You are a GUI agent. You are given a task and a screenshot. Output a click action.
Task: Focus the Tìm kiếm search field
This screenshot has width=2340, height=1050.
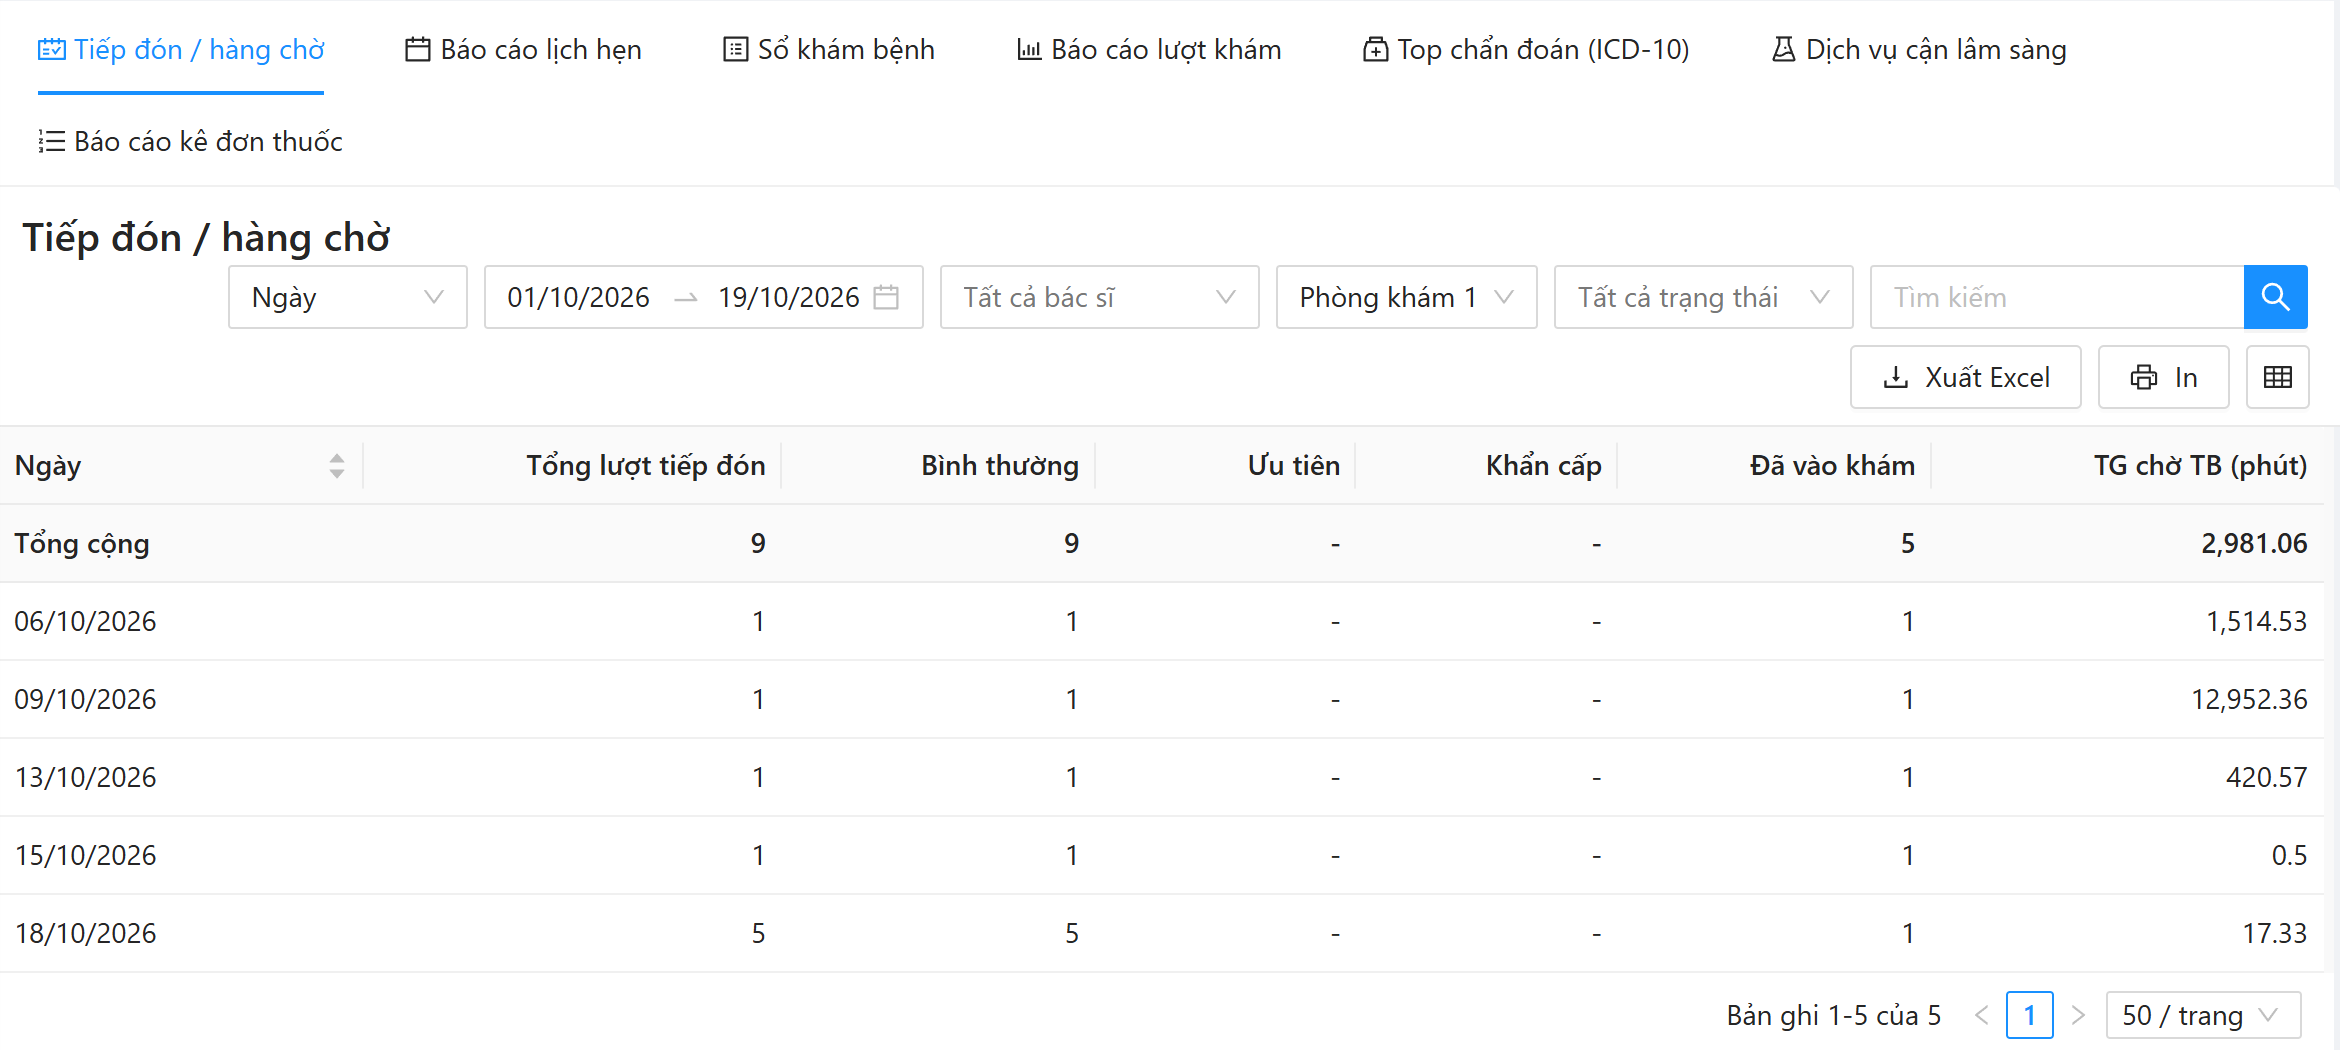click(2057, 297)
